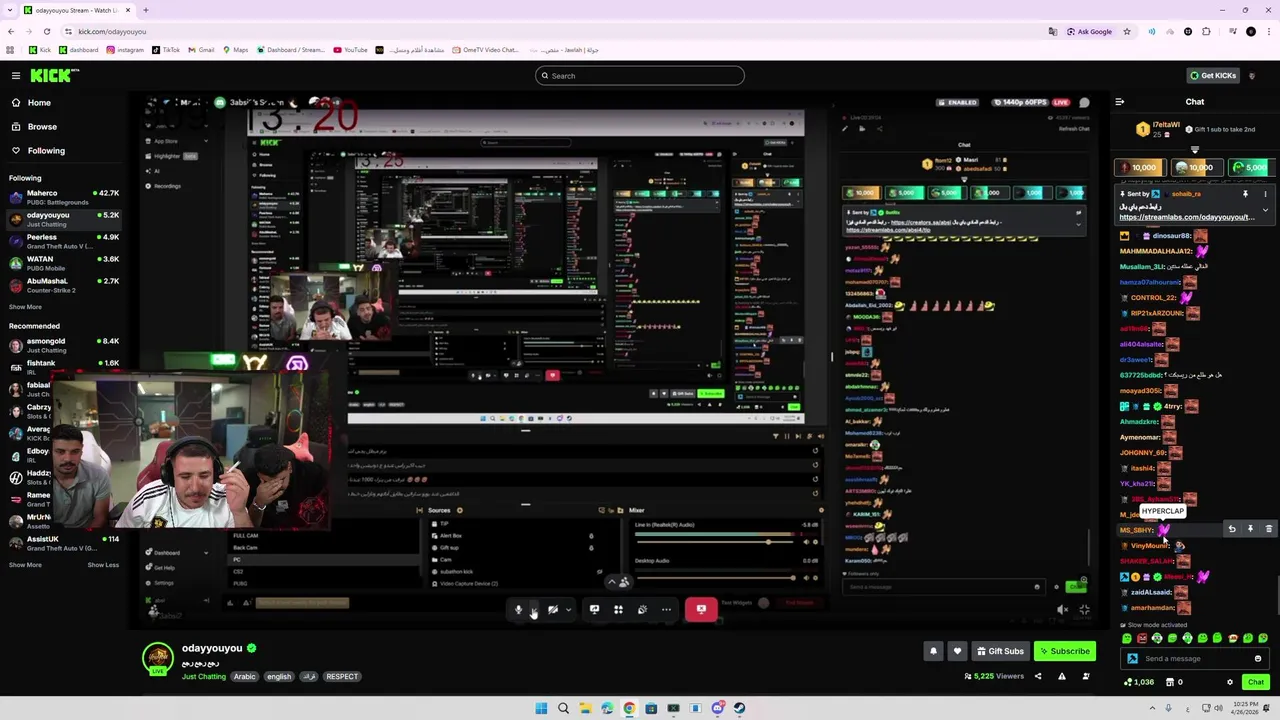1280x720 pixels.
Task: Report stream using warning triangle icon
Action: point(1061,677)
